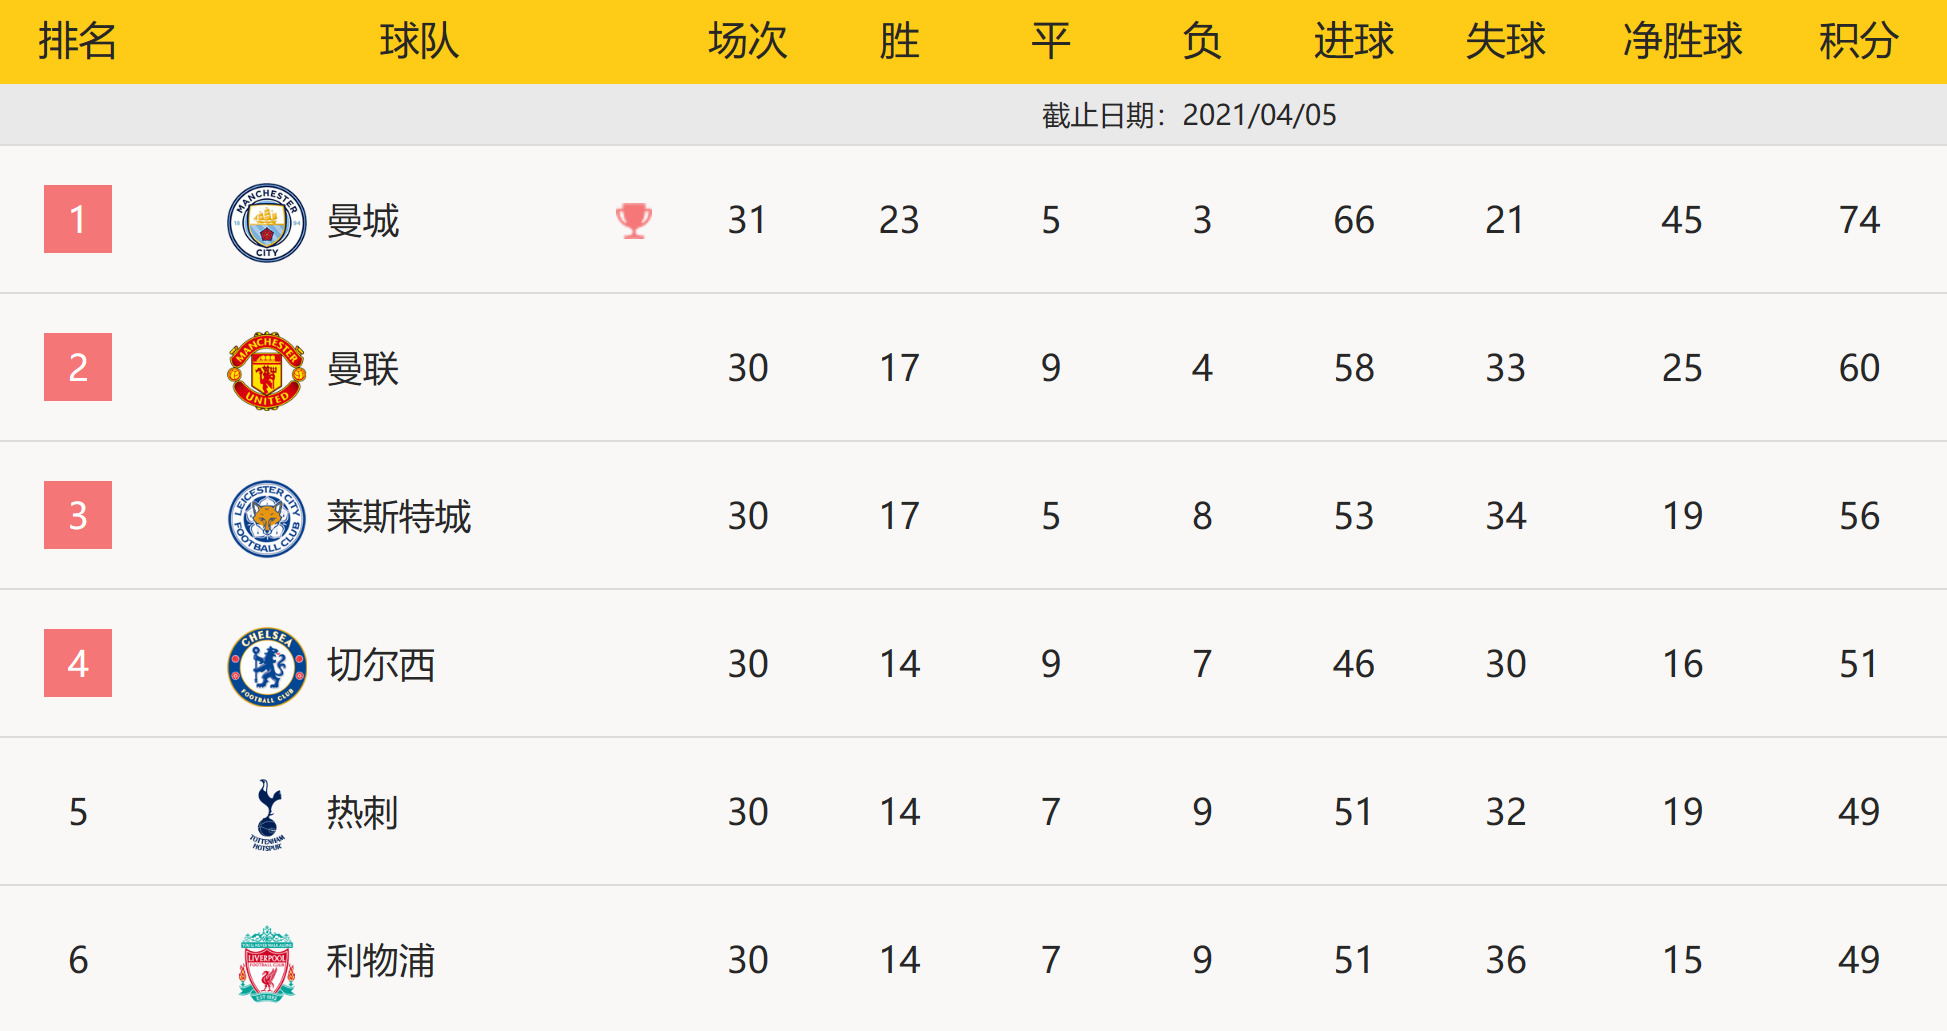Click the red rank 4 badge
This screenshot has width=1947, height=1031.
[78, 663]
